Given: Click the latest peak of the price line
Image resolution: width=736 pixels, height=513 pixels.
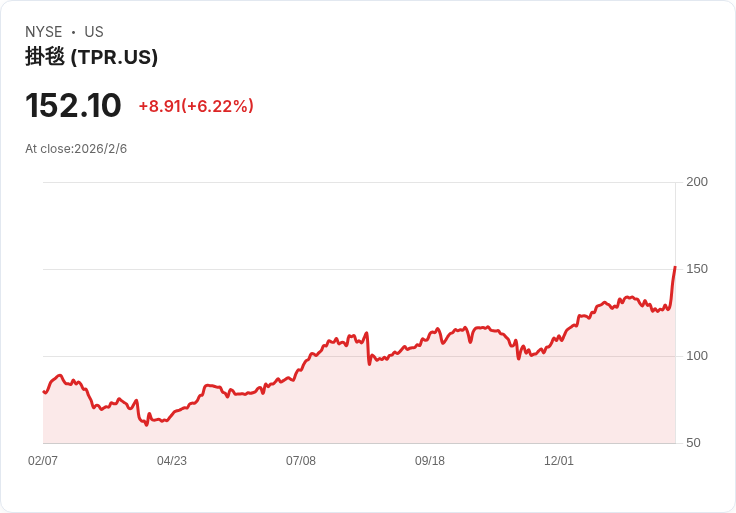Looking at the screenshot, I should tap(675, 267).
